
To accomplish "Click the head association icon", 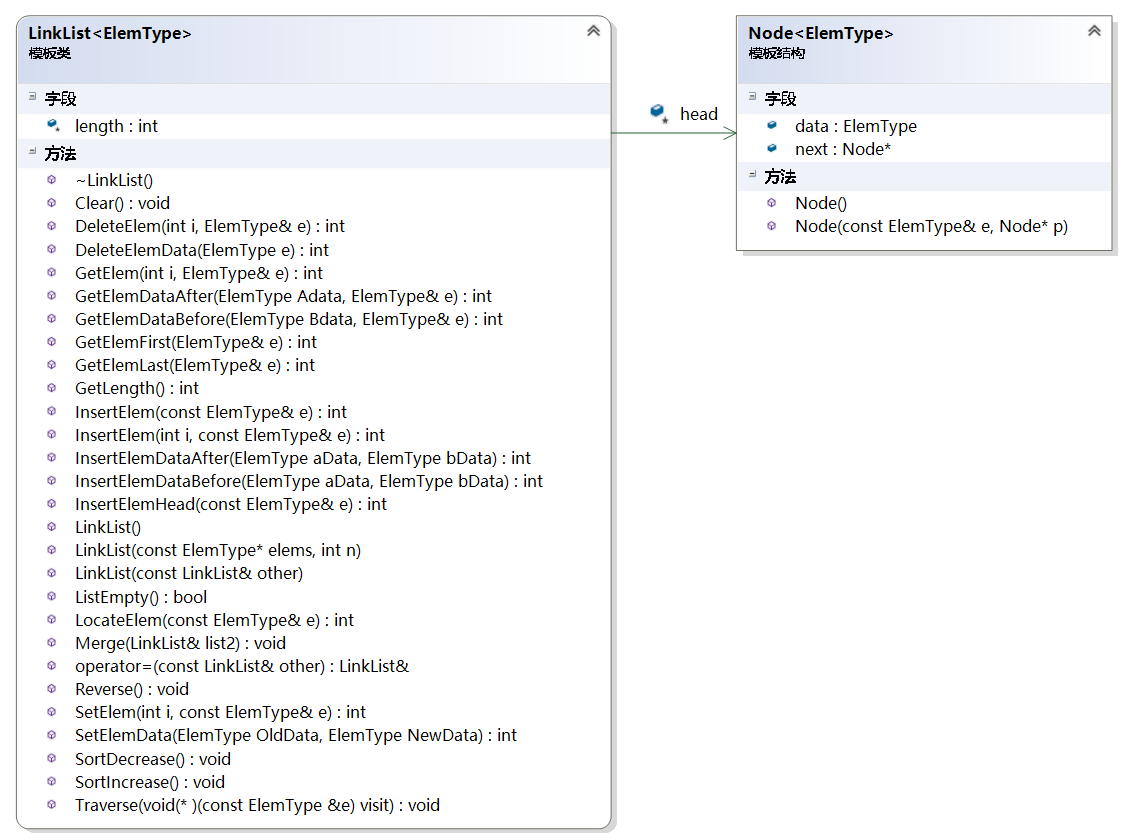I will pyautogui.click(x=658, y=113).
